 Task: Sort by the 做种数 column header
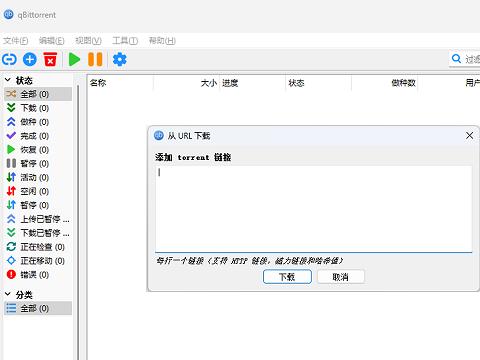(x=385, y=83)
